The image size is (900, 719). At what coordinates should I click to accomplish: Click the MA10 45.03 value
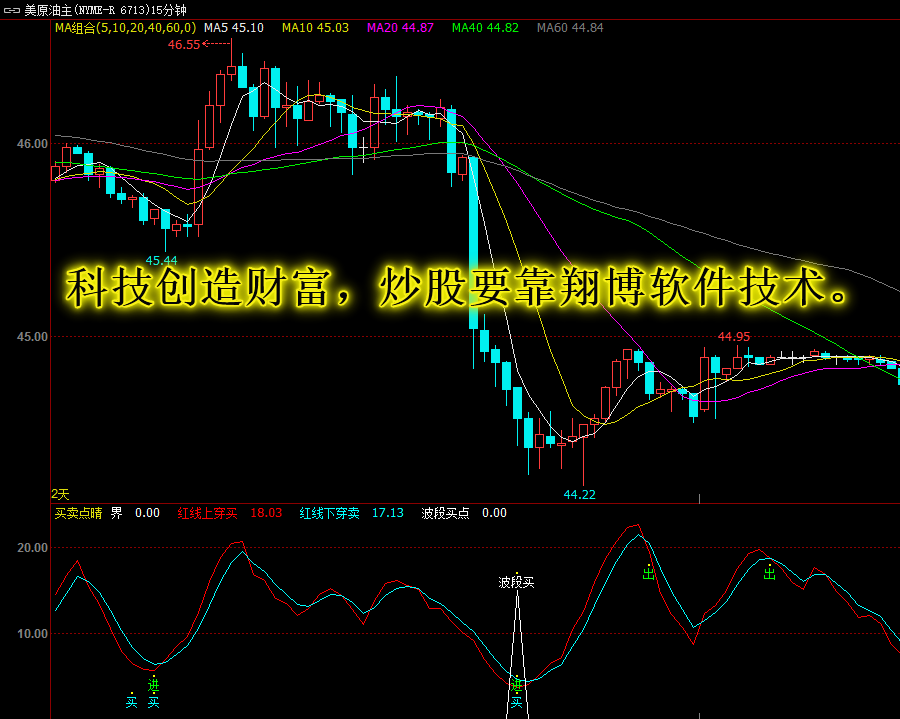point(315,28)
